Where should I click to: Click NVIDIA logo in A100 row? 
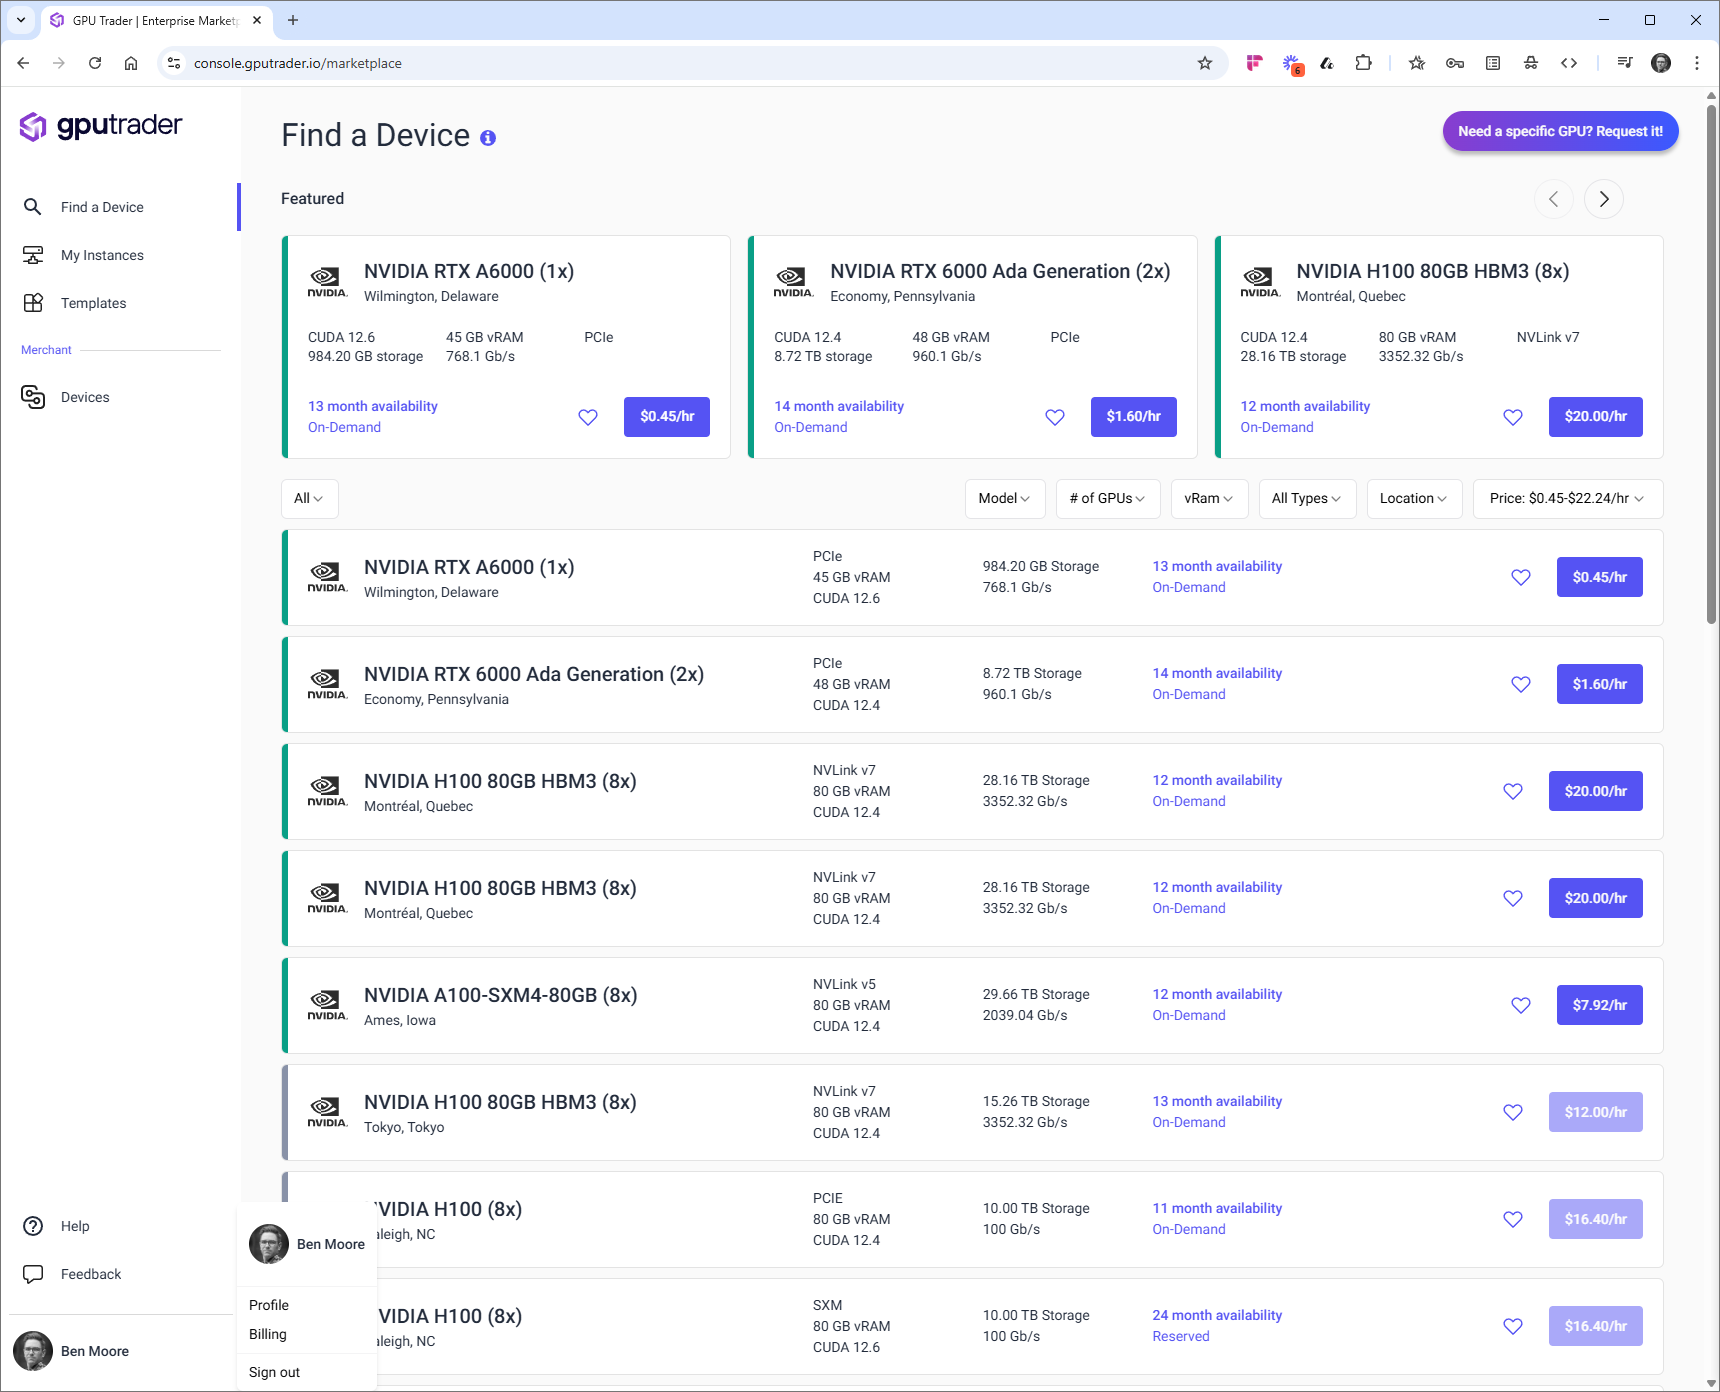(x=327, y=1005)
